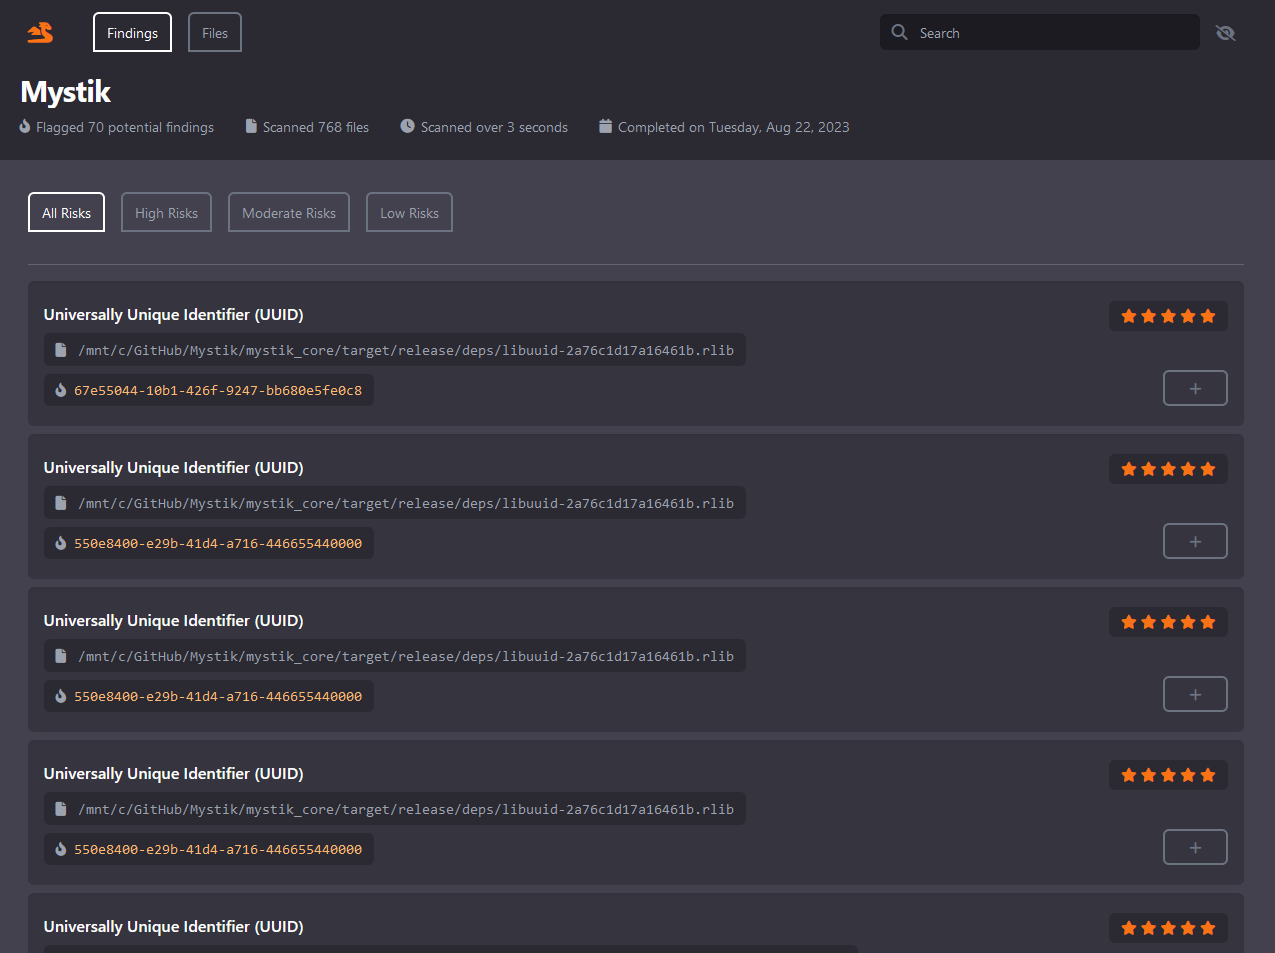The height and width of the screenshot is (953, 1275).
Task: Switch to the Findings tab
Action: pyautogui.click(x=132, y=32)
